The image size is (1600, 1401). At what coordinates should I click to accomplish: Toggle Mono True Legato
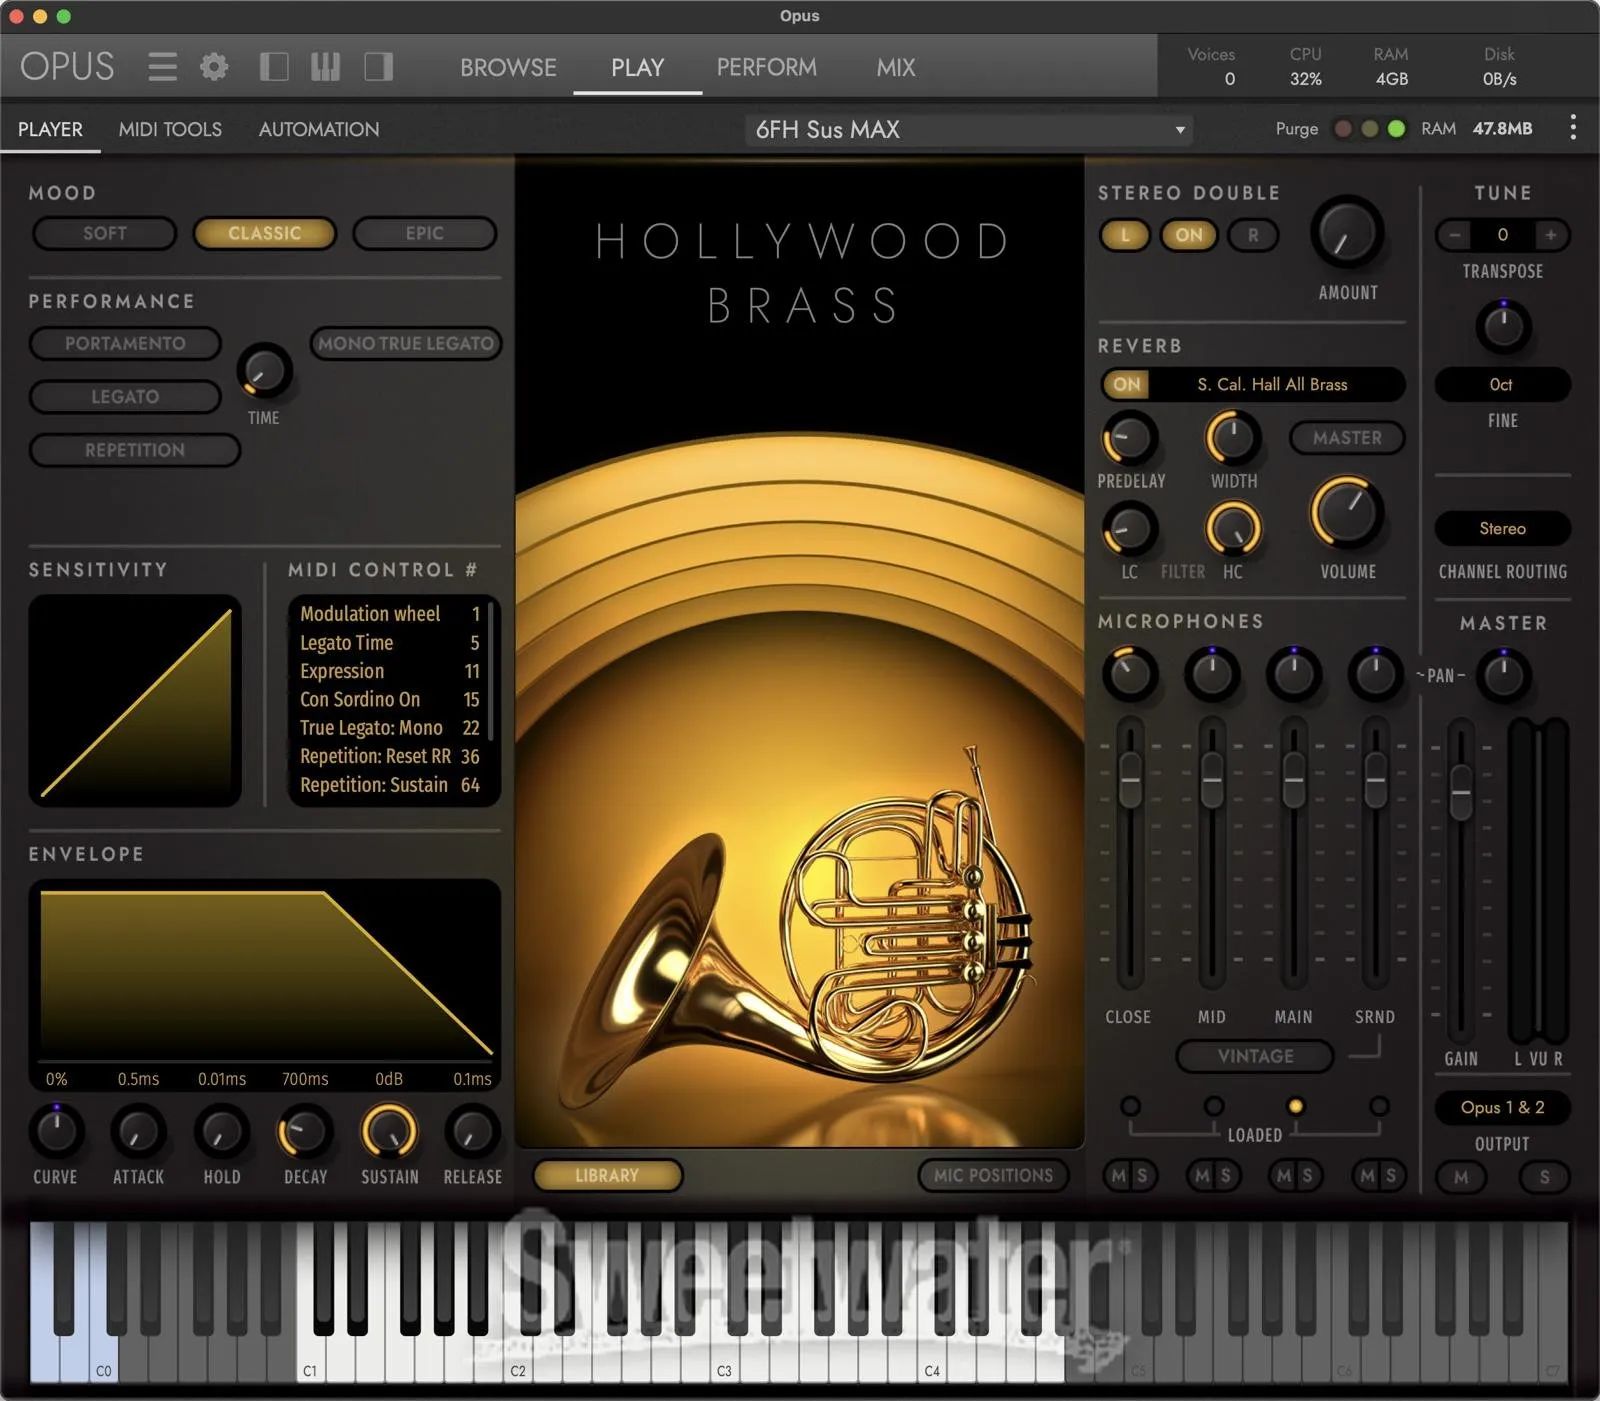[x=405, y=343]
